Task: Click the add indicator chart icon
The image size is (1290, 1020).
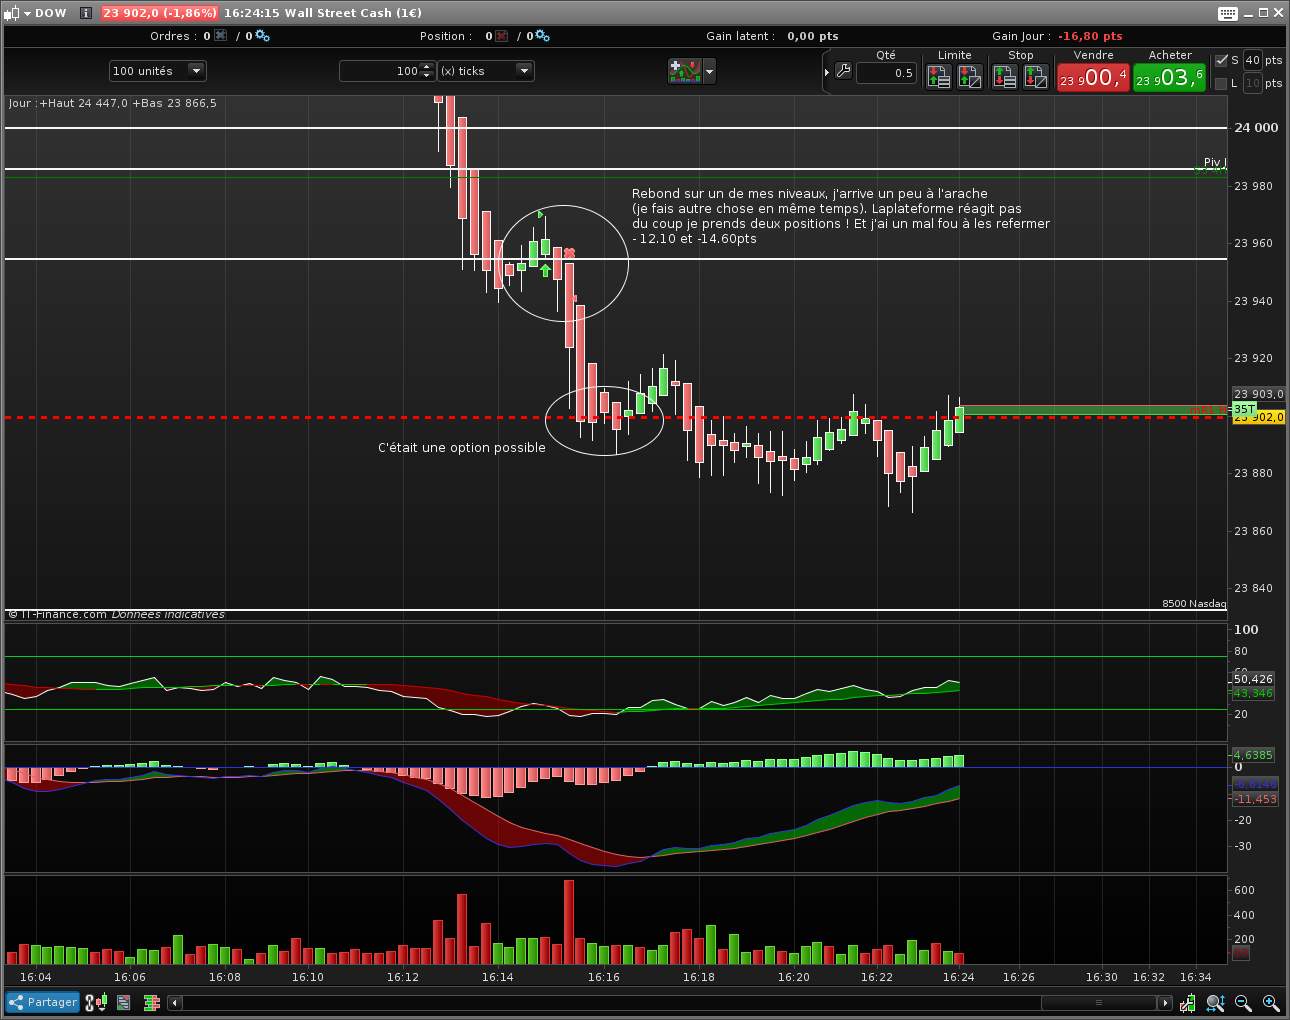Action: pyautogui.click(x=685, y=71)
